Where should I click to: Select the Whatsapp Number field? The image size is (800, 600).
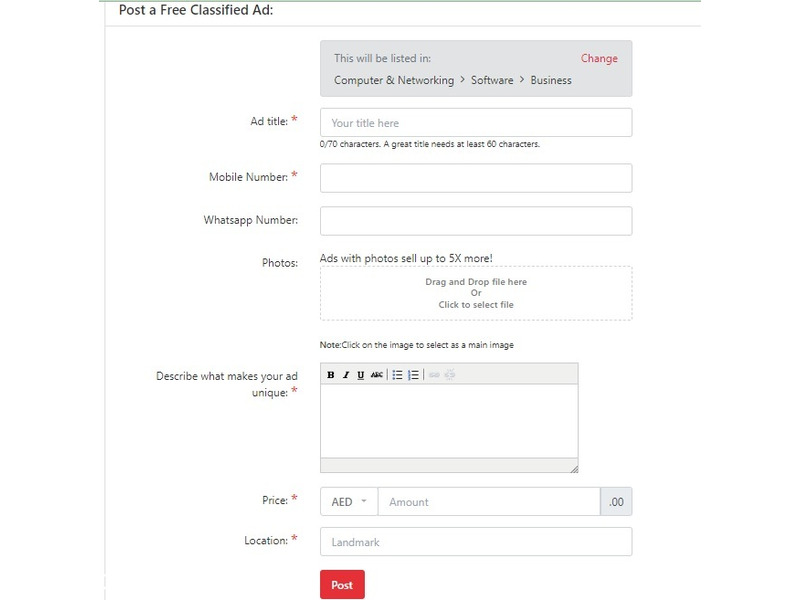coord(476,221)
